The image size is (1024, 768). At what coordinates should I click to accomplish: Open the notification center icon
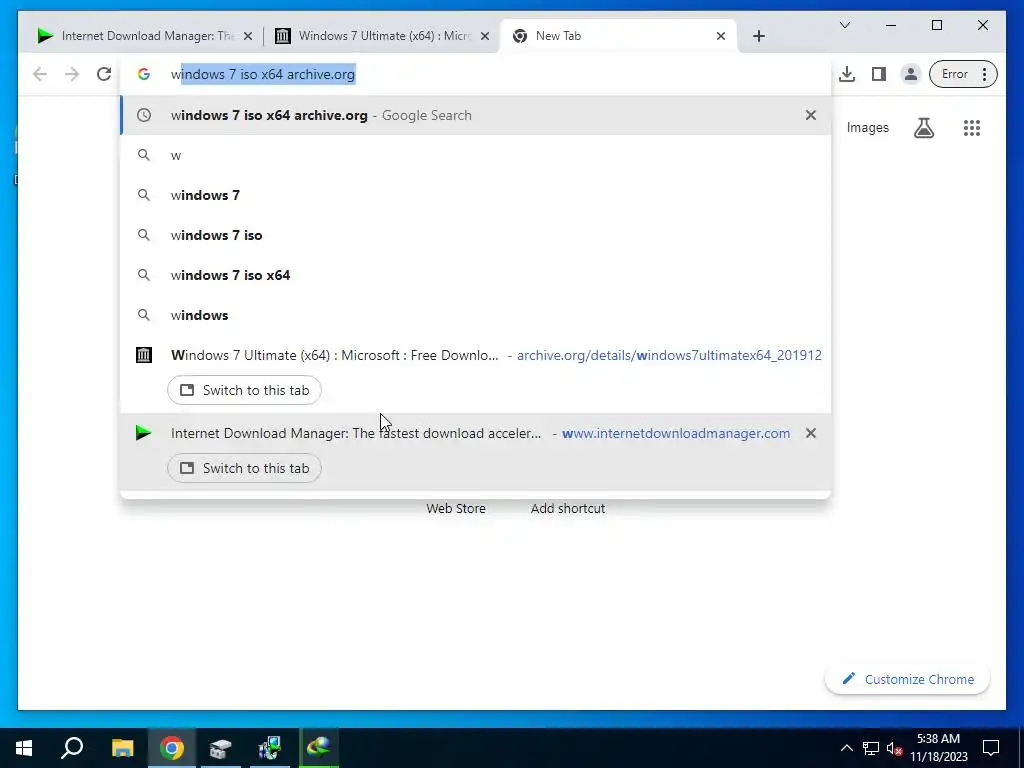tap(991, 748)
